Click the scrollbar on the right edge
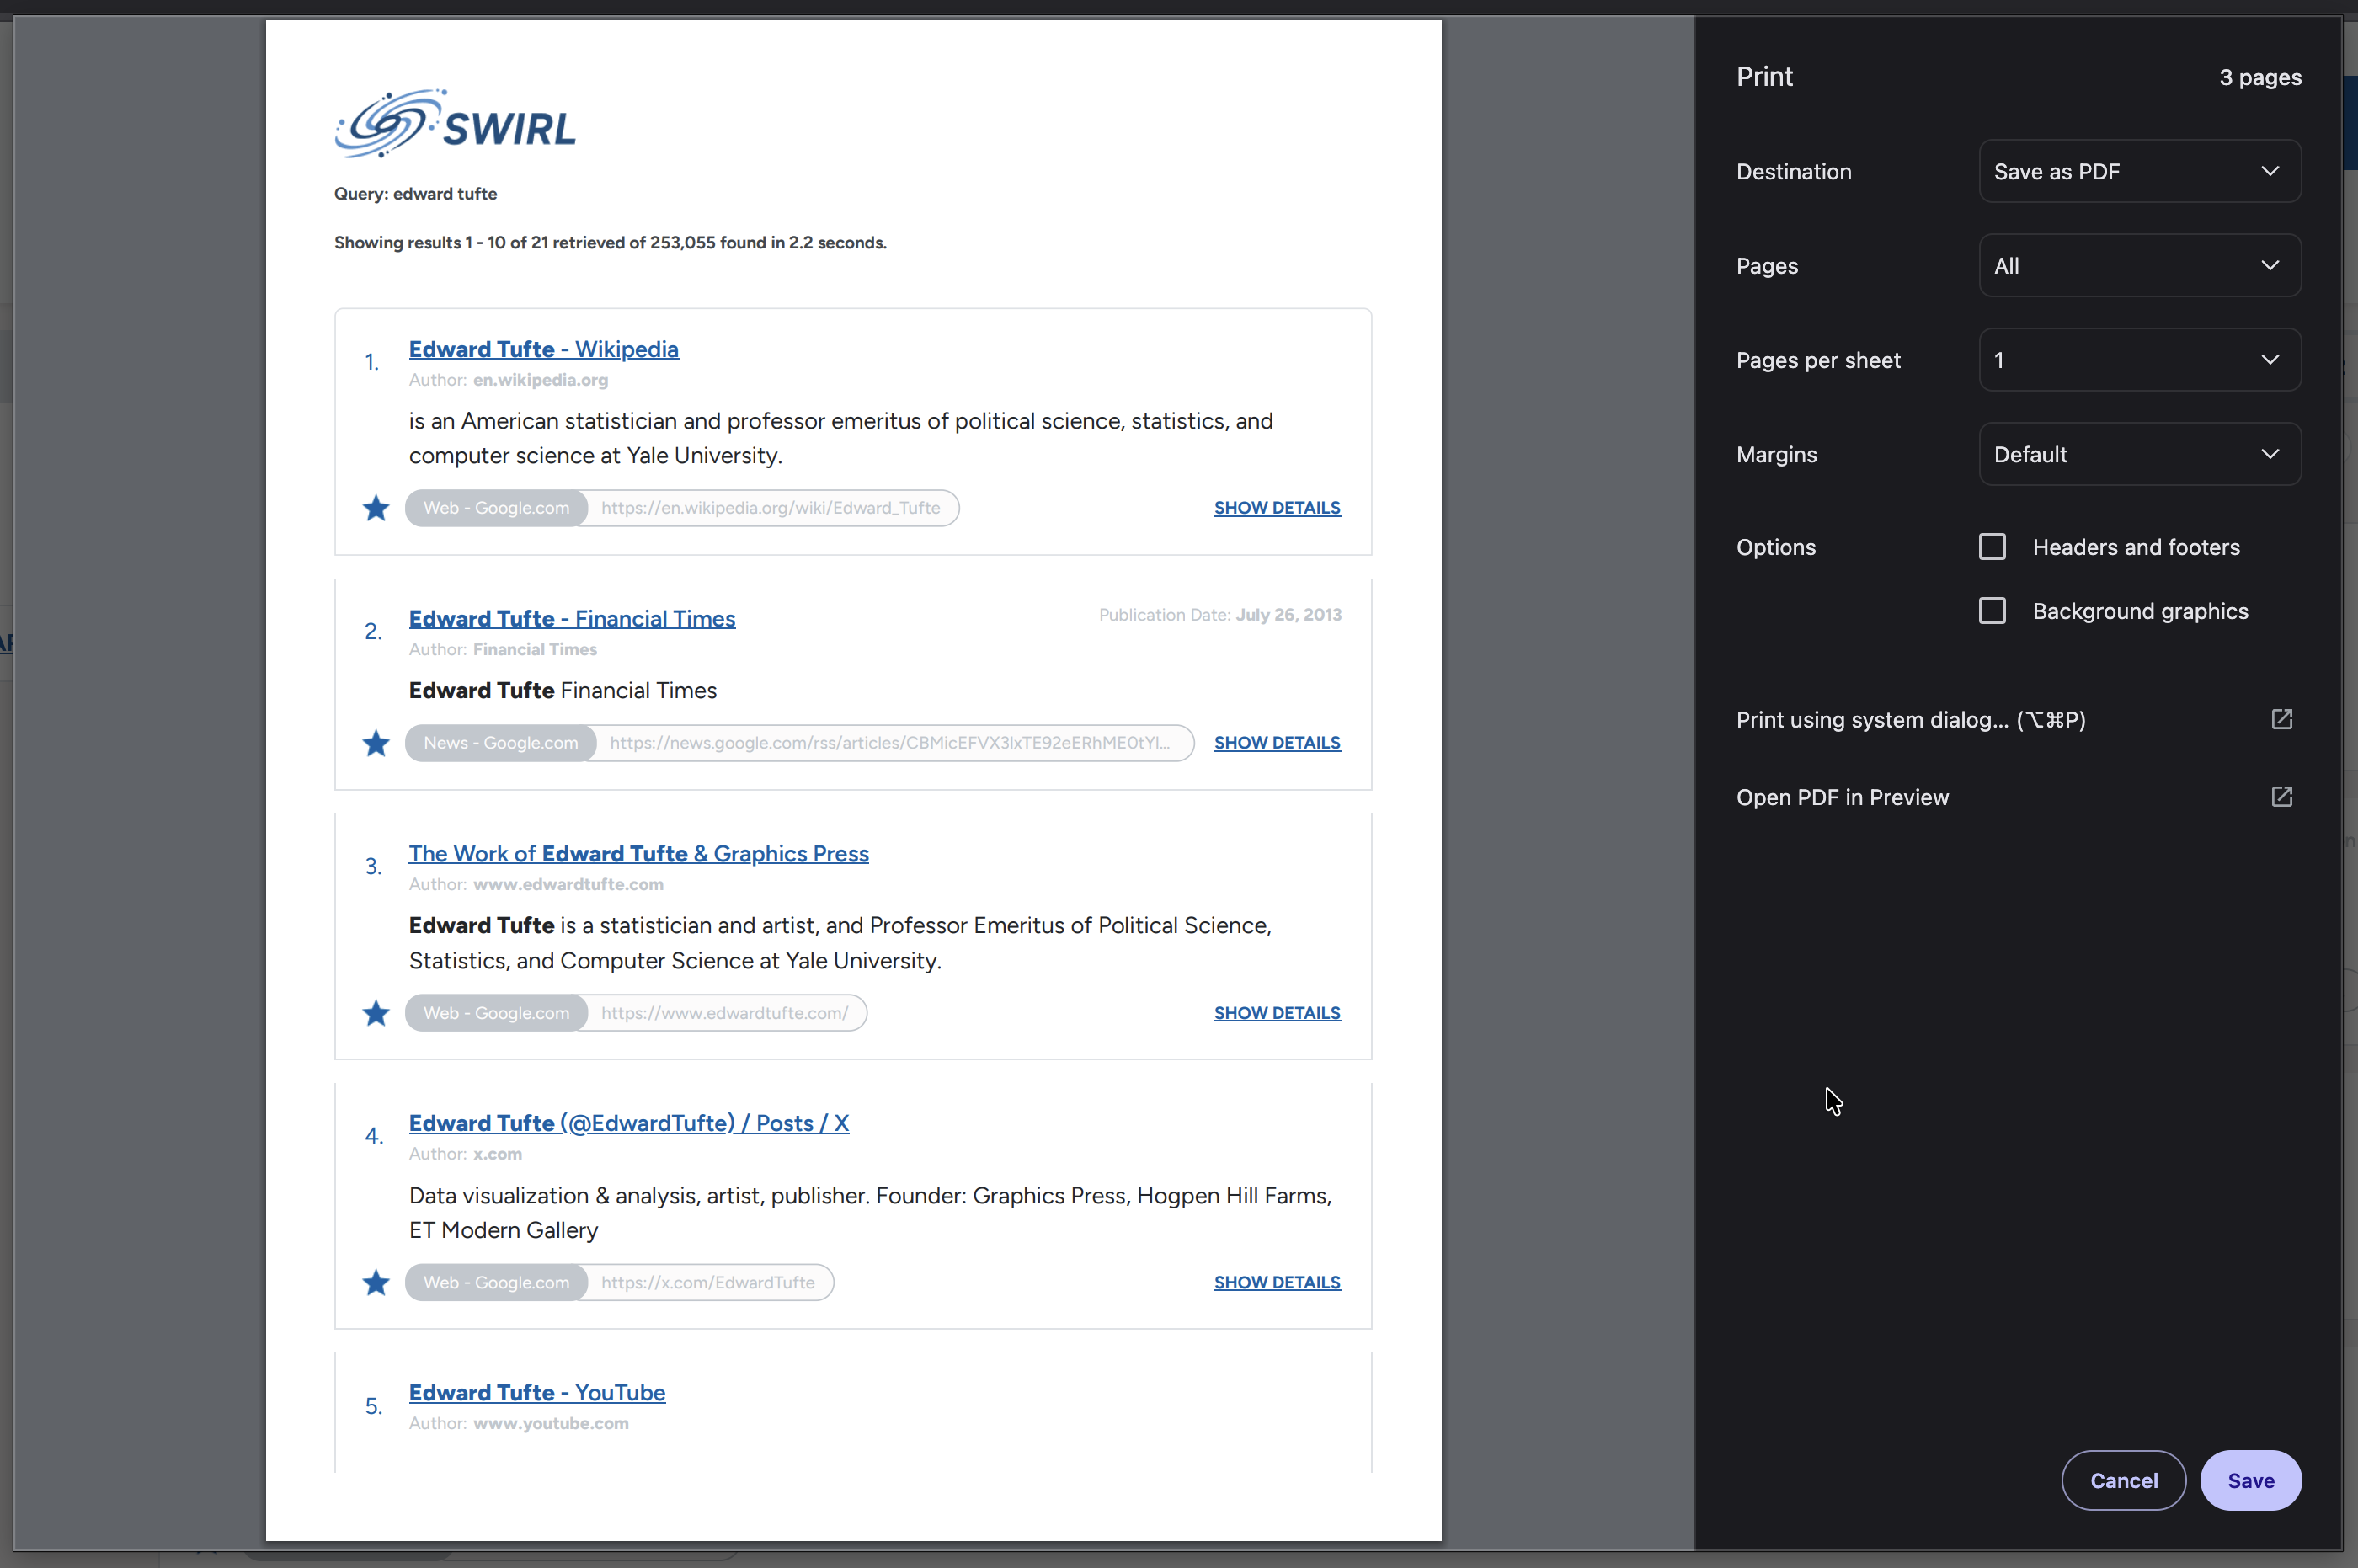Image resolution: width=2358 pixels, height=1568 pixels. pos(2350,120)
